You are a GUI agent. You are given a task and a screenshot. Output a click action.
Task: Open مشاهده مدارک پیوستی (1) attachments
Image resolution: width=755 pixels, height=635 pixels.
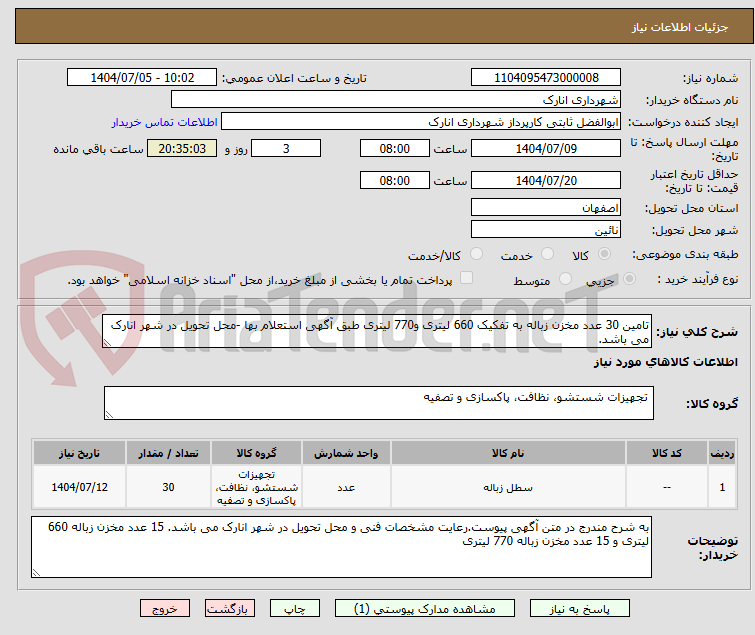[x=425, y=609]
